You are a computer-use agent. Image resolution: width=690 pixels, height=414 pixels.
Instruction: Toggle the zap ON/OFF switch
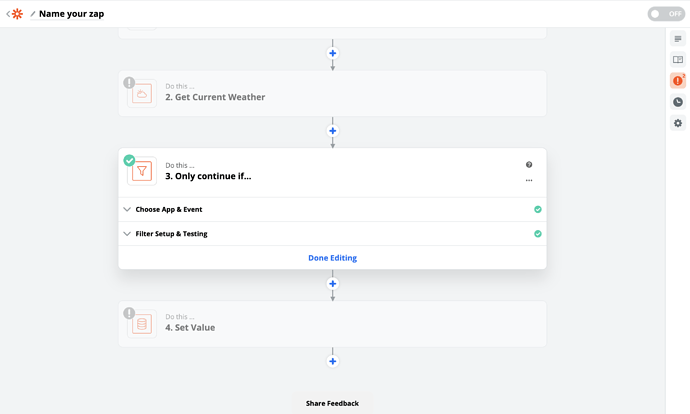(x=666, y=14)
